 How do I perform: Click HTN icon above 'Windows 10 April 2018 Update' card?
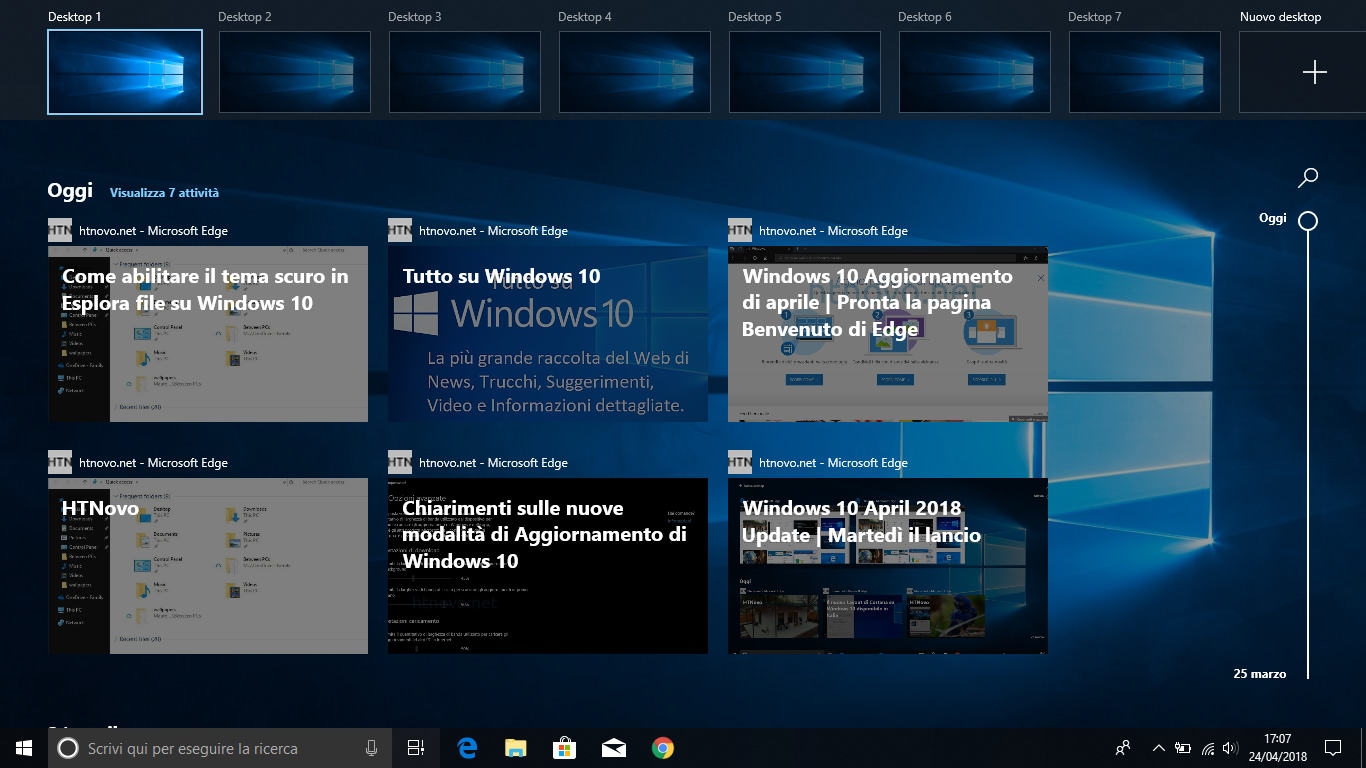pos(740,462)
